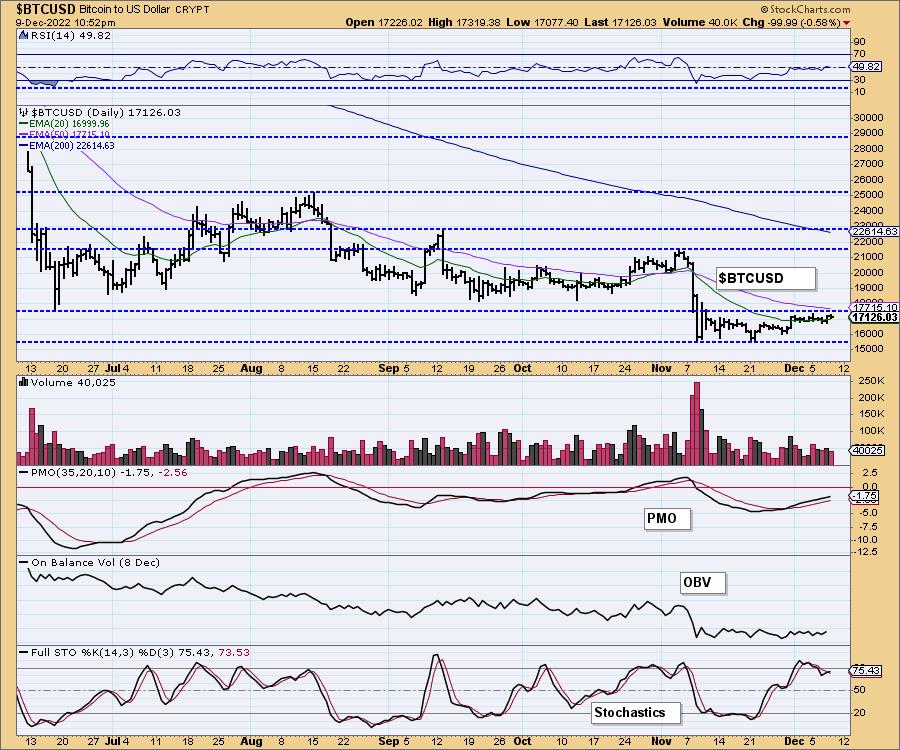
Task: Click the CRYPT exchange label
Action: [193, 10]
